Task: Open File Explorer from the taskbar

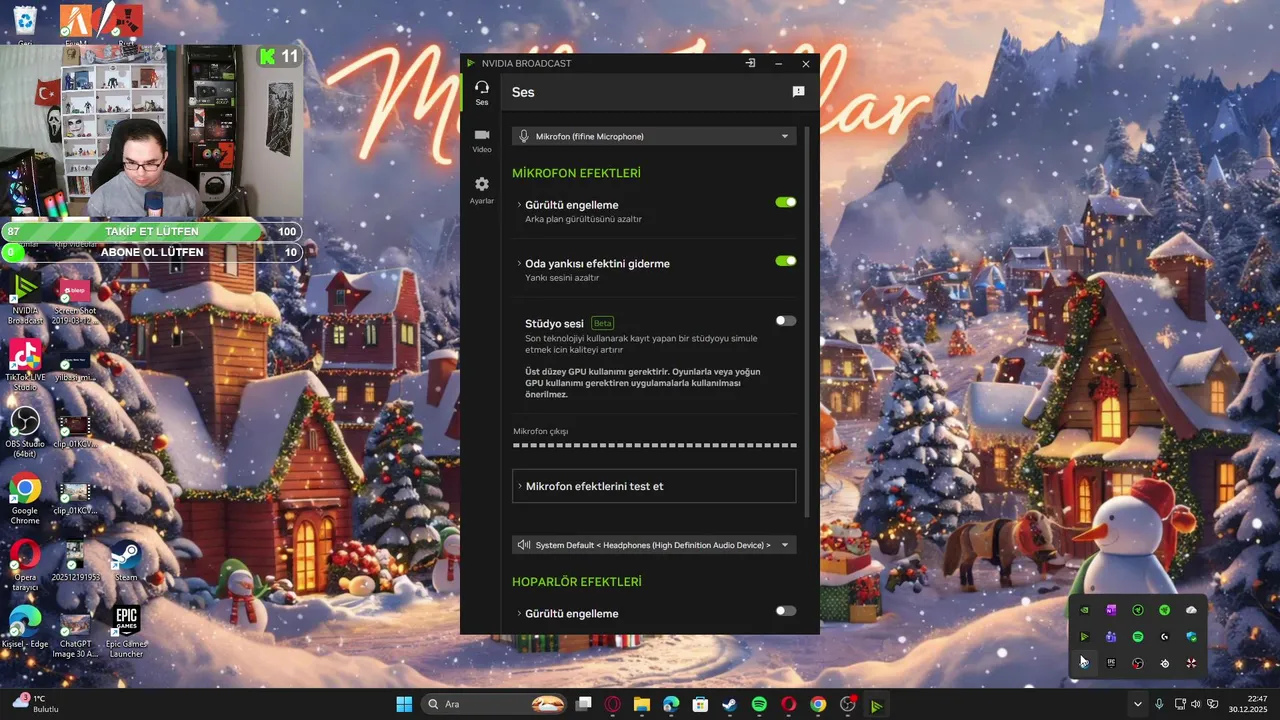Action: 642,704
